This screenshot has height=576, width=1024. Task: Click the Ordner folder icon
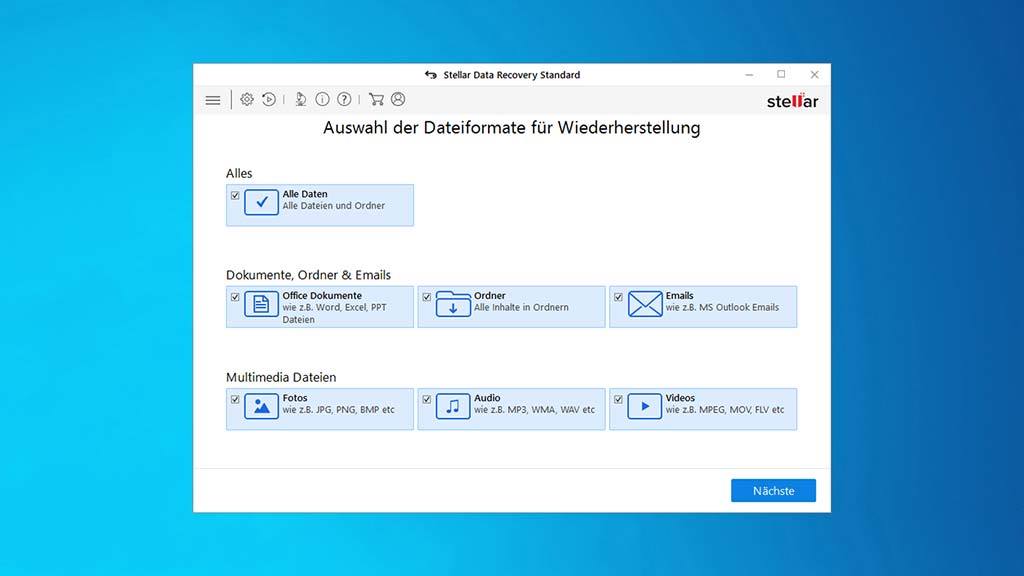pos(453,304)
